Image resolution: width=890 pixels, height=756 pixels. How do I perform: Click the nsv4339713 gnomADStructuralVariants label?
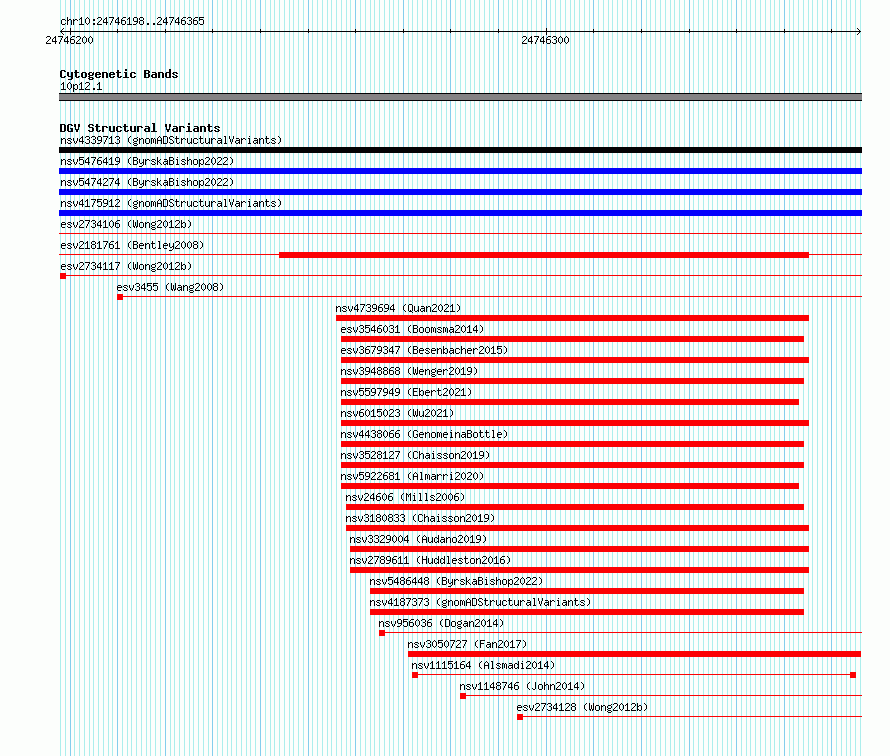point(171,140)
